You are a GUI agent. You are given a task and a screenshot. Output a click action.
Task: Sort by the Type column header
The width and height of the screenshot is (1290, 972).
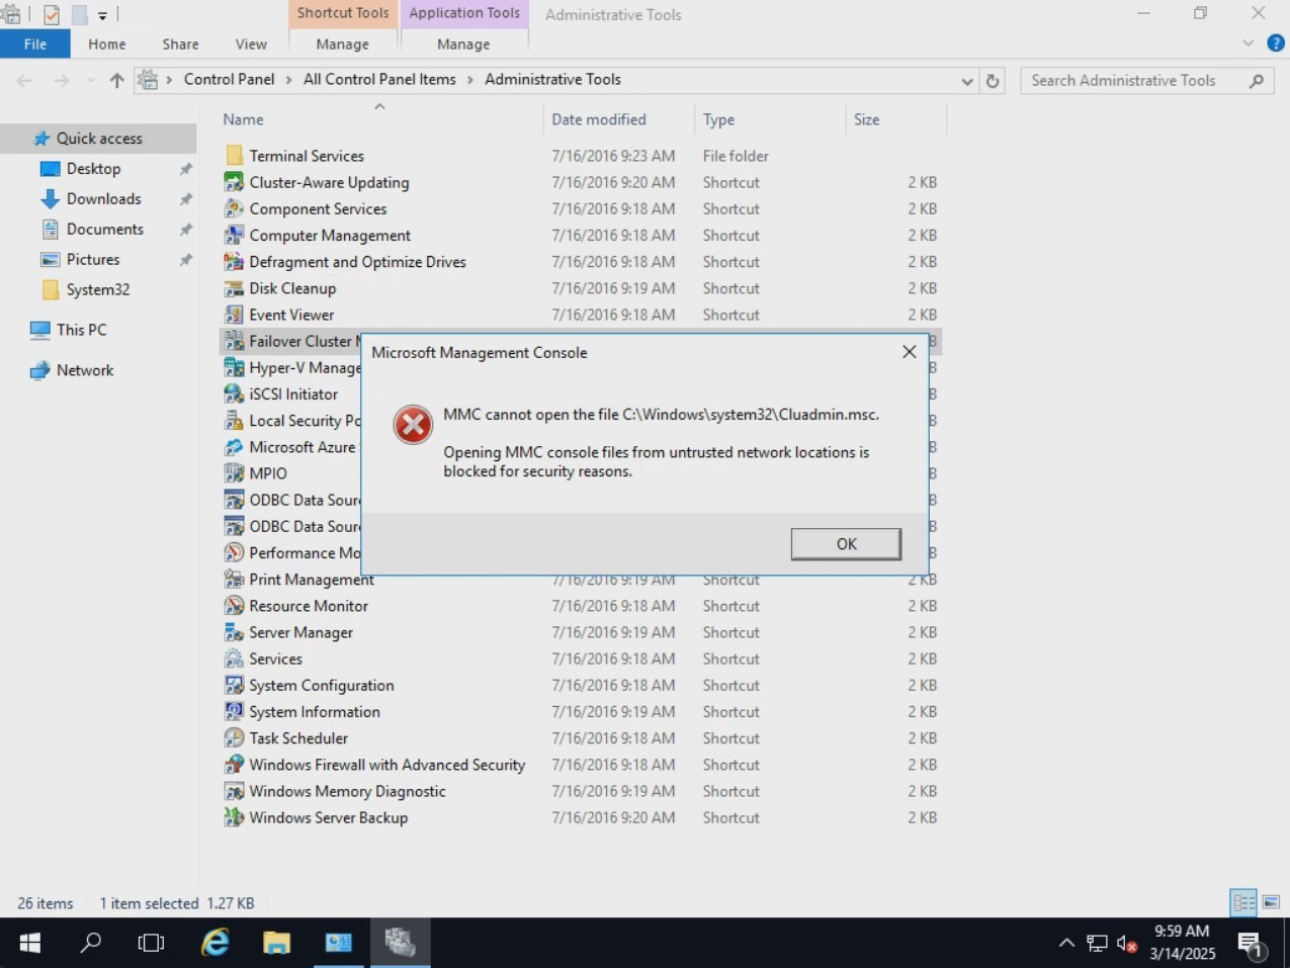(x=718, y=119)
